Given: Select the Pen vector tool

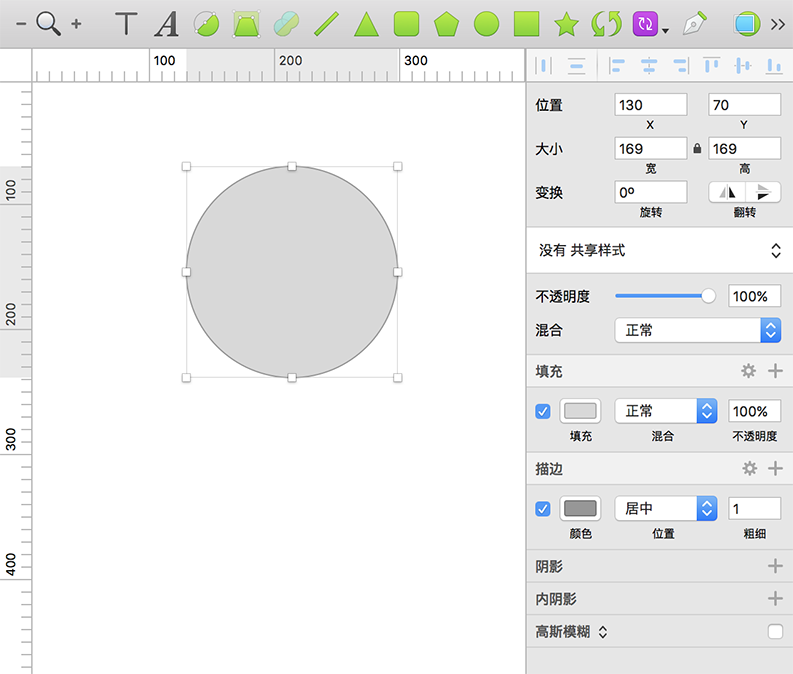Looking at the screenshot, I should click(694, 23).
